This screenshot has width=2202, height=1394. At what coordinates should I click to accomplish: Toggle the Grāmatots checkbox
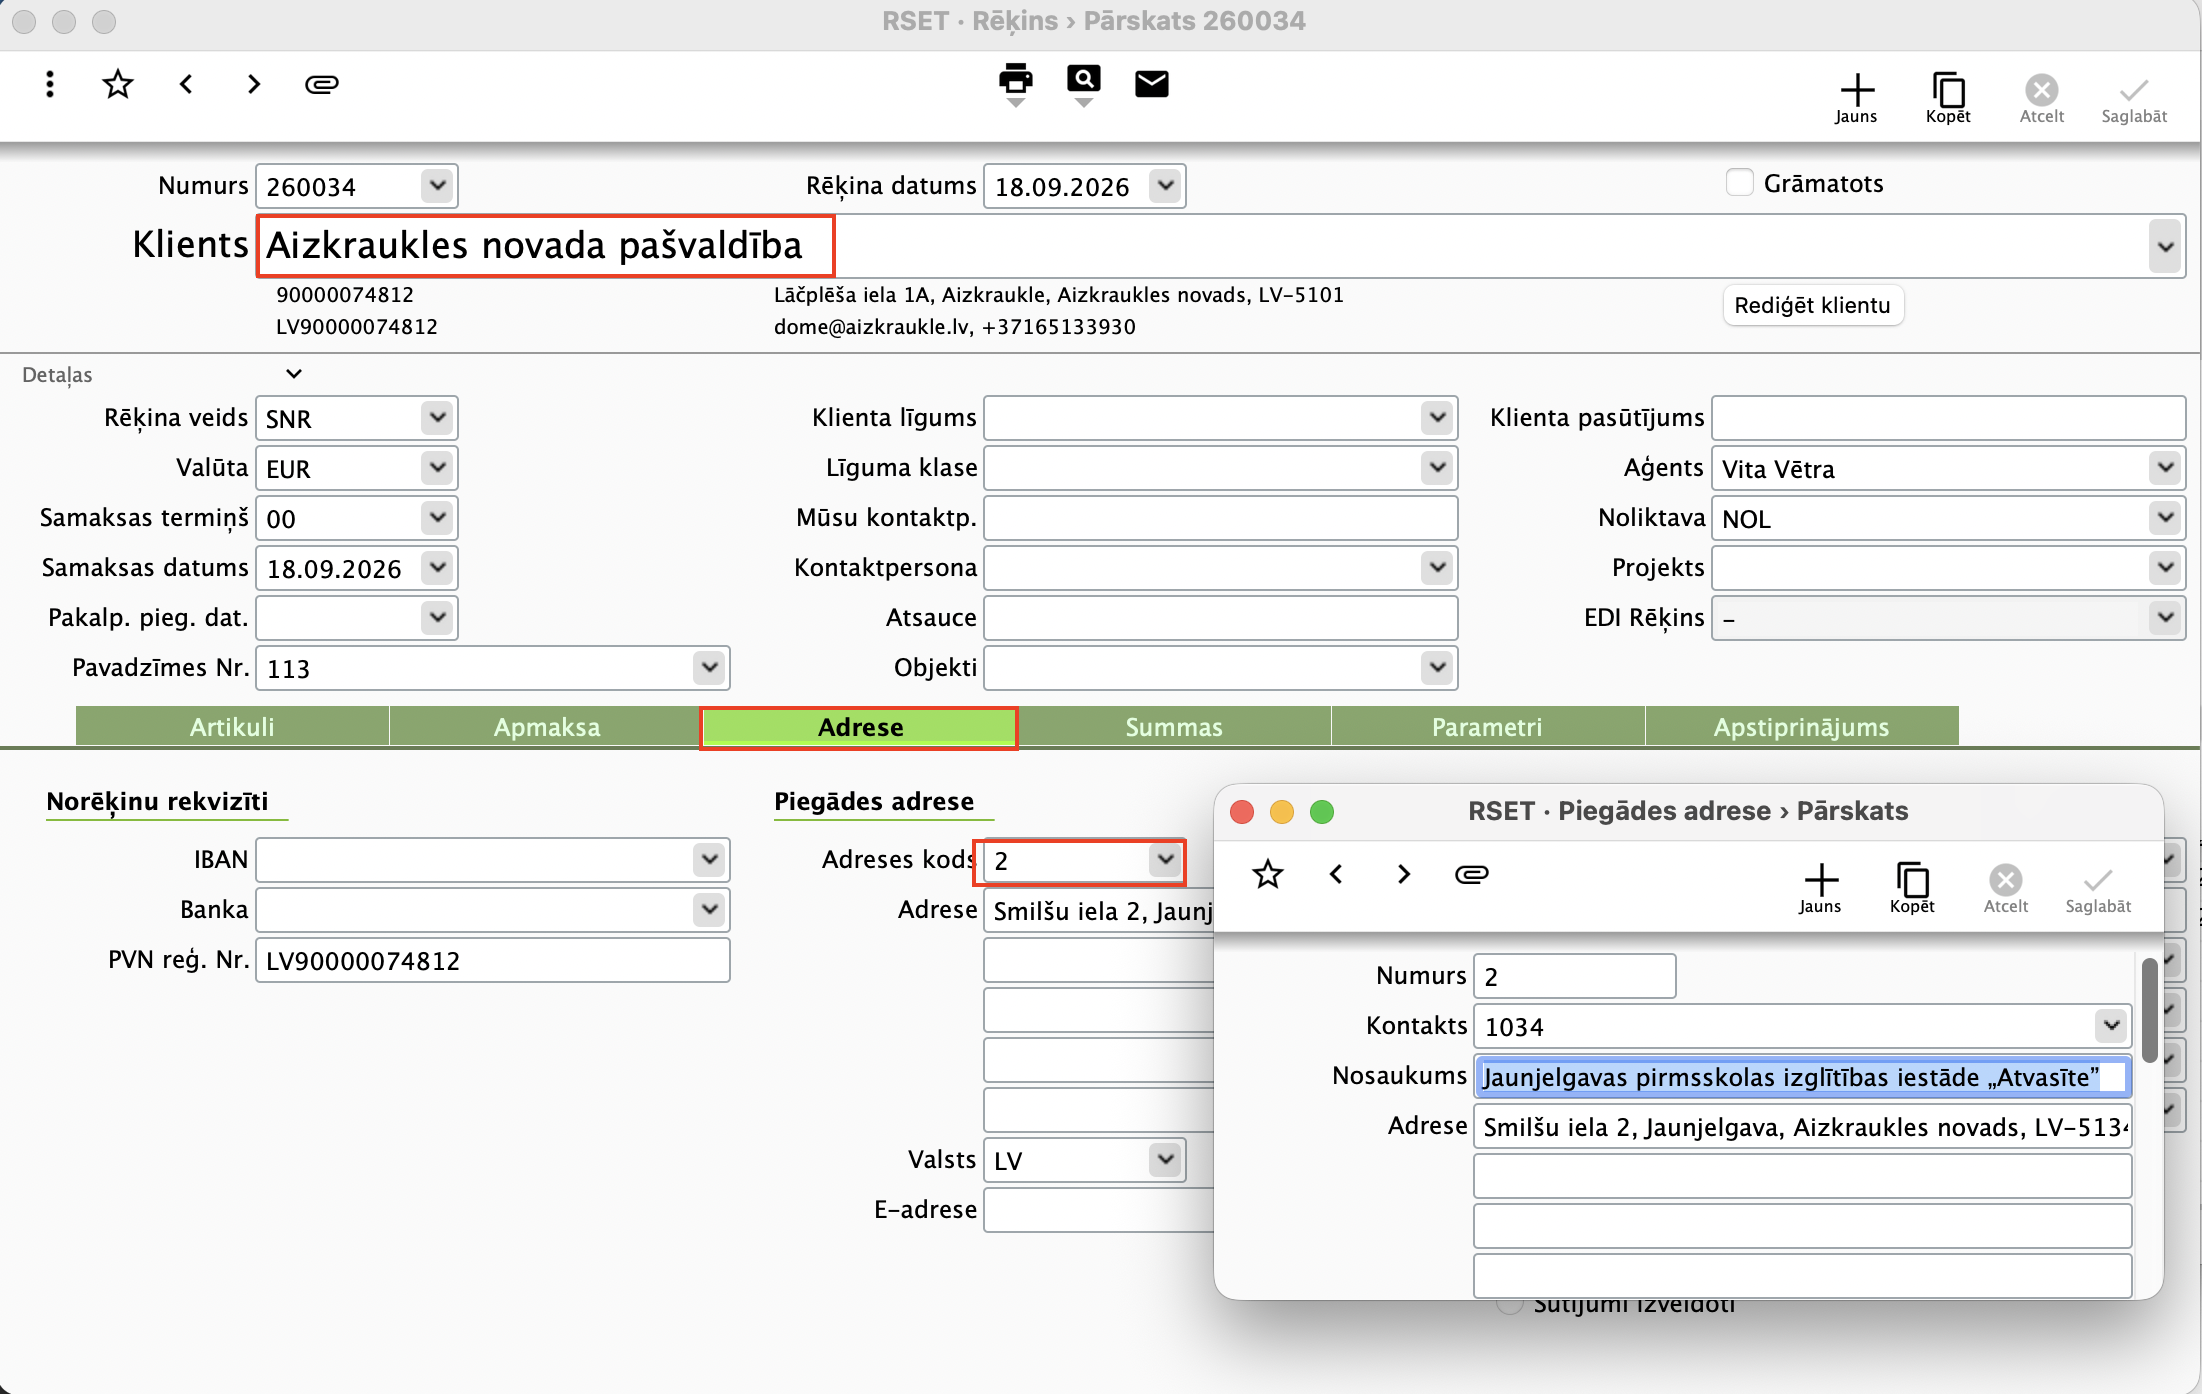[1740, 183]
